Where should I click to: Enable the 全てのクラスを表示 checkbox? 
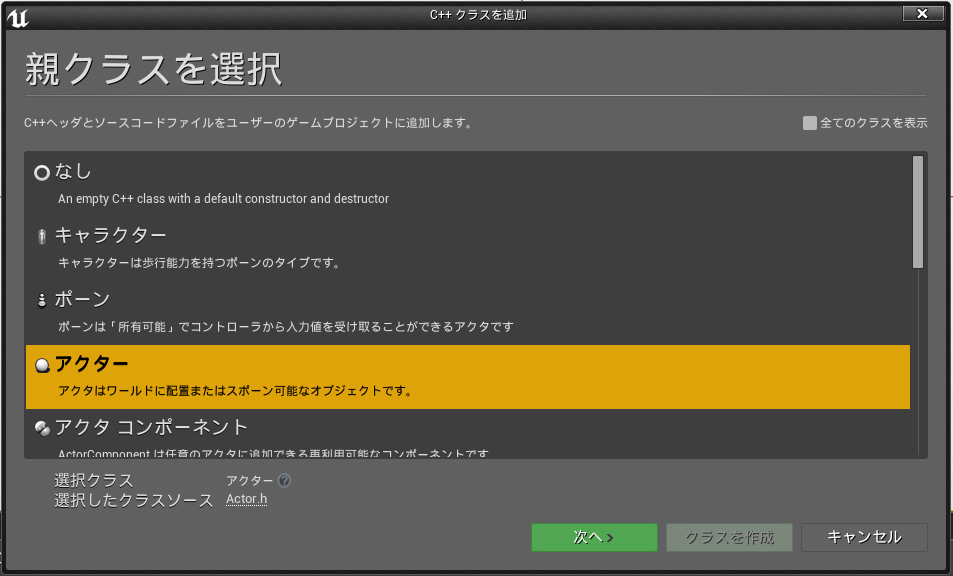(x=810, y=123)
